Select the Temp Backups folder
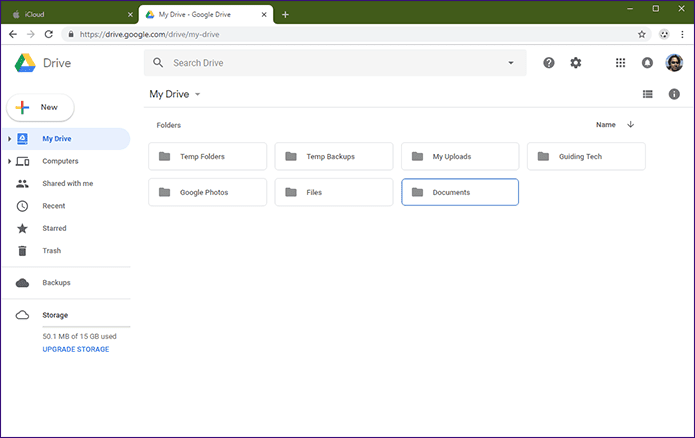 point(334,156)
